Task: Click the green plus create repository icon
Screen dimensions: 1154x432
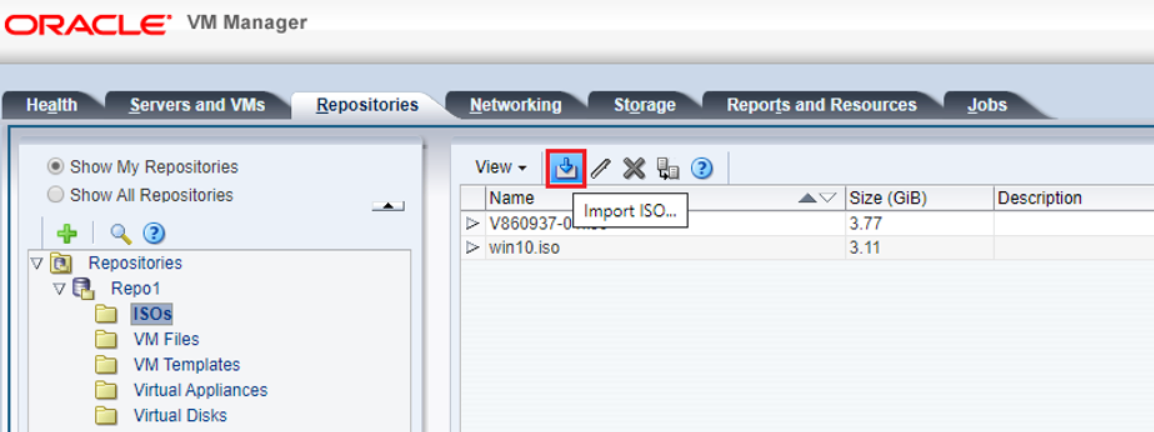Action: (x=67, y=234)
